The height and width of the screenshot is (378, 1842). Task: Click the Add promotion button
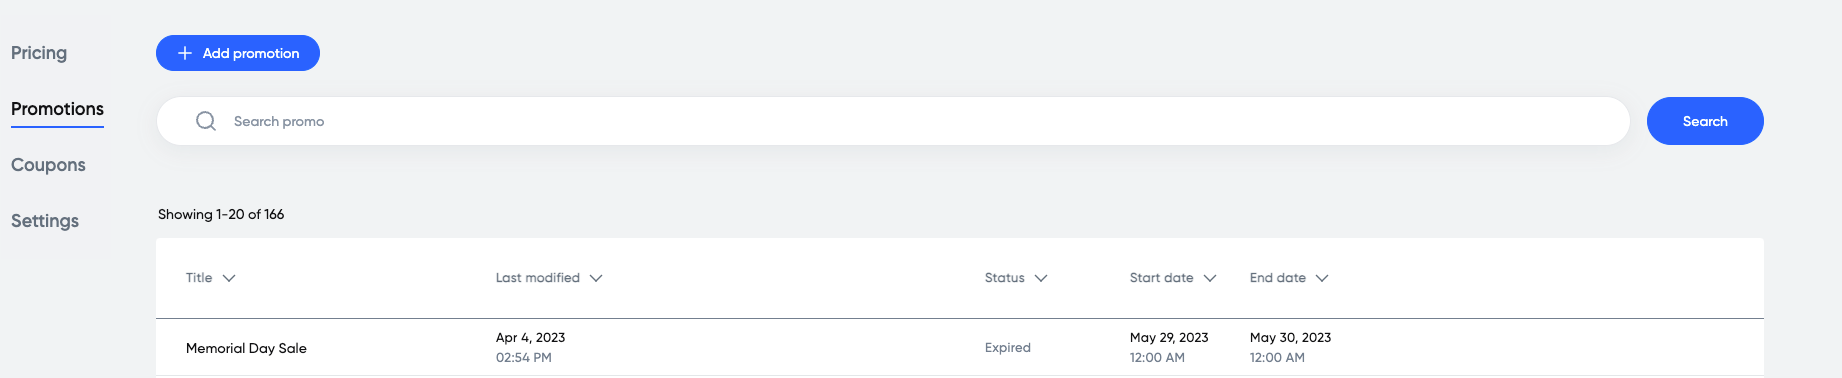(x=238, y=53)
